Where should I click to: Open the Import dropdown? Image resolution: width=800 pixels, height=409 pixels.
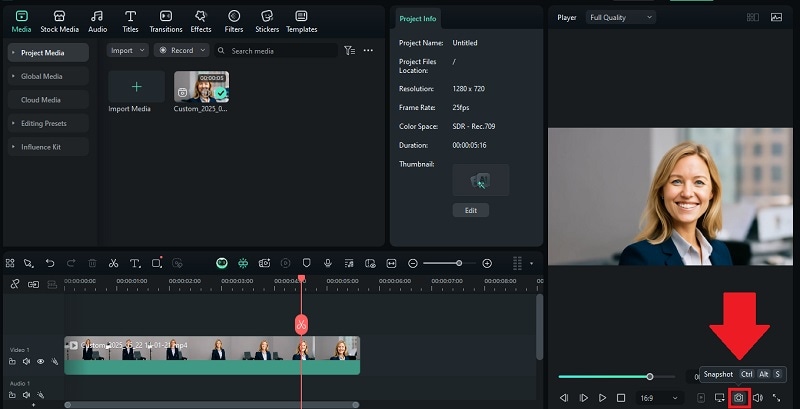(128, 50)
